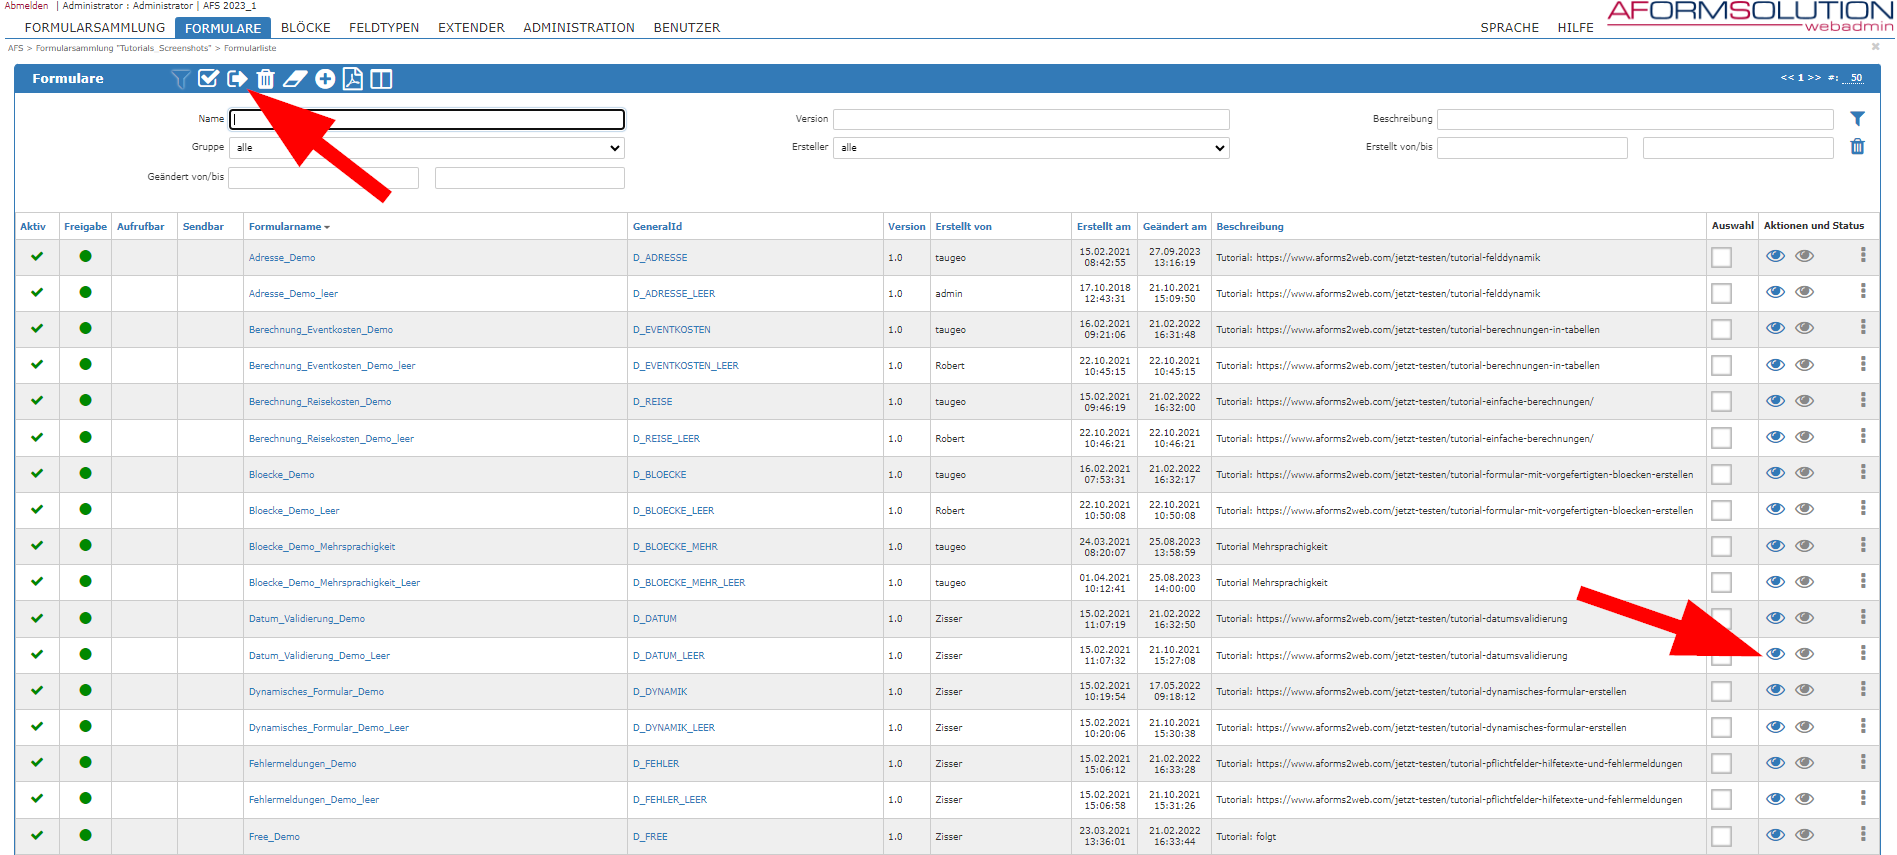Open Datum_Validierung_Demo form link
This screenshot has height=855, width=1897.
pos(307,619)
